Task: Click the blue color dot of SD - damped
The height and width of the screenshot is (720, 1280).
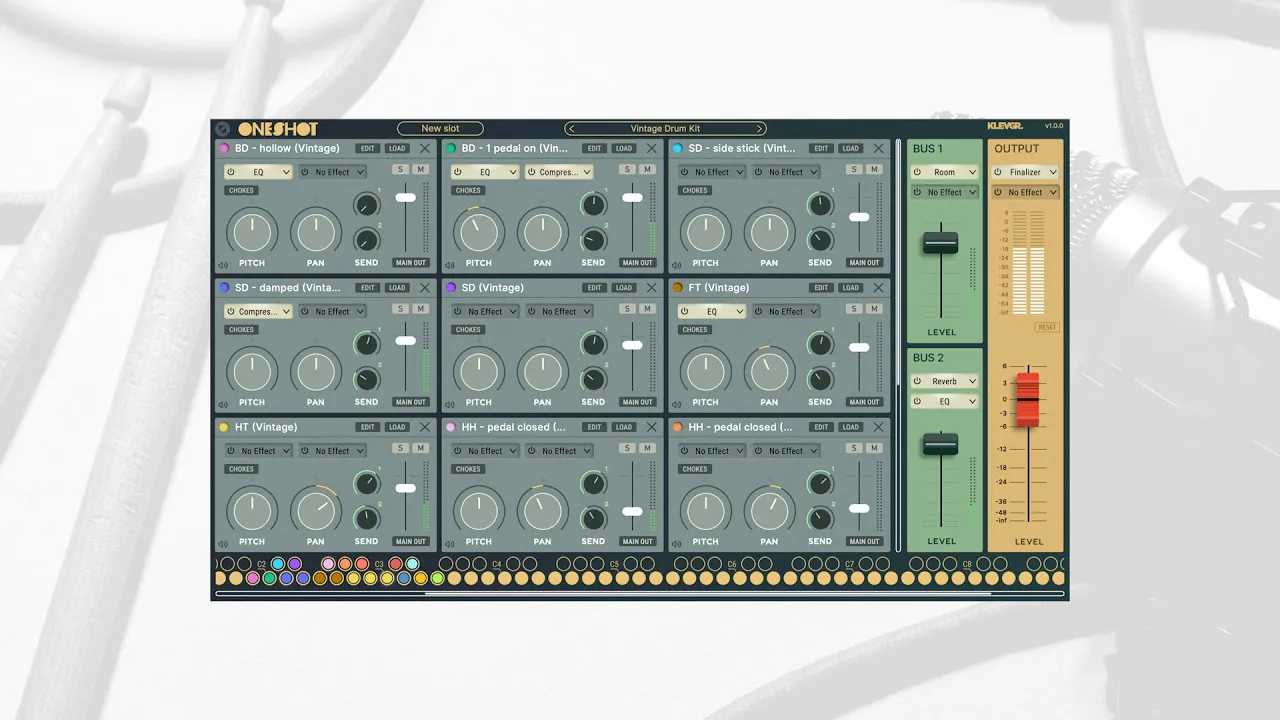Action: pyautogui.click(x=224, y=288)
